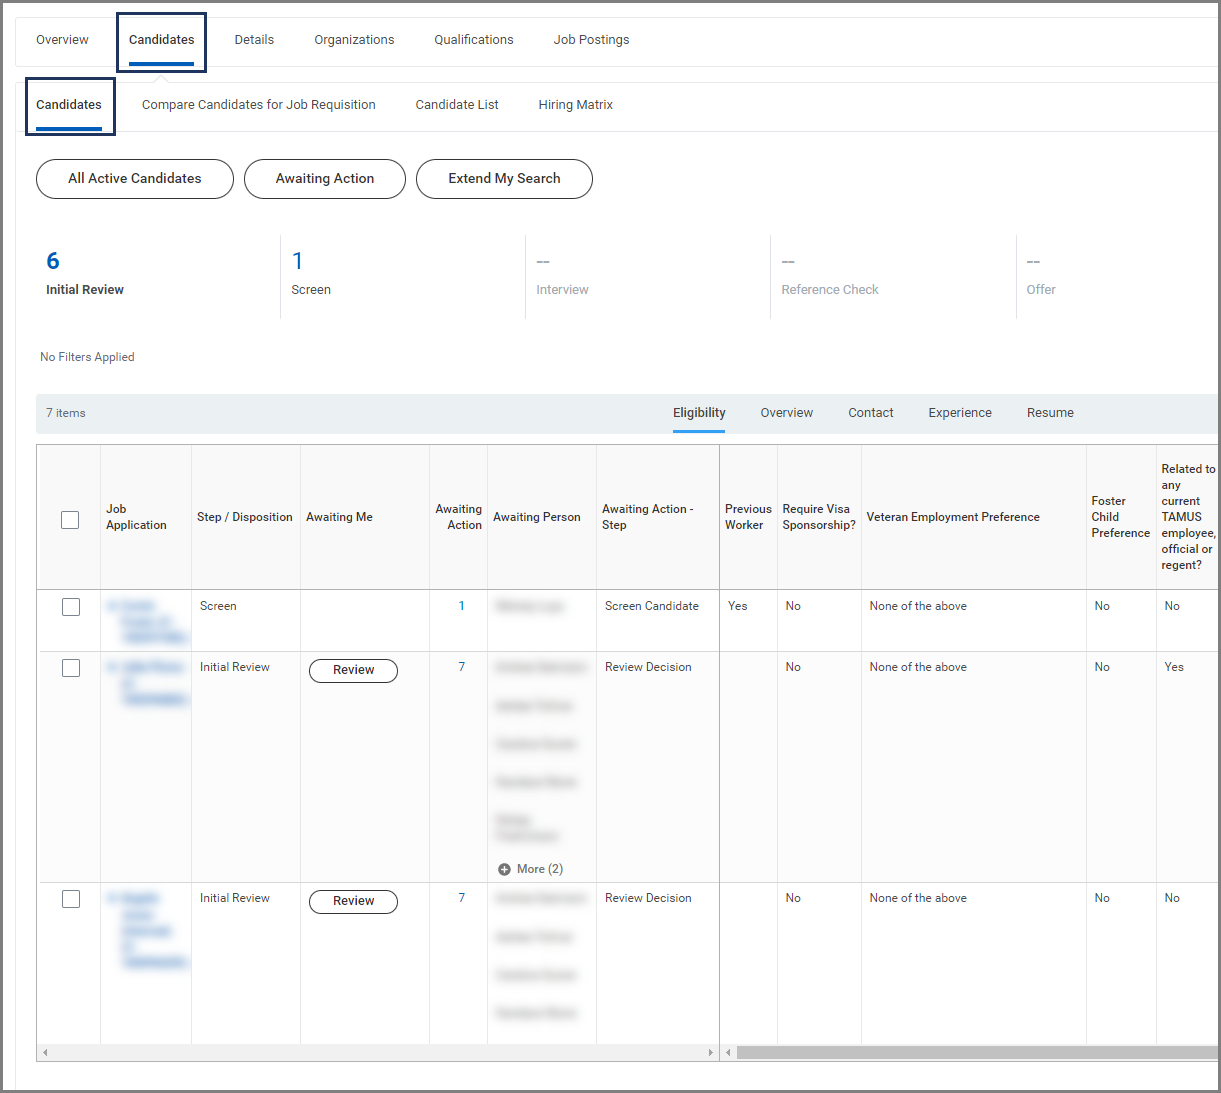This screenshot has width=1221, height=1093.
Task: Click the All Active Candidates button
Action: [x=135, y=179]
